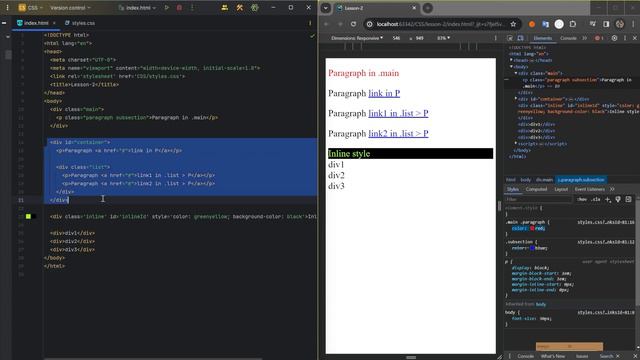Close the index.html editor tab

pos(54,23)
